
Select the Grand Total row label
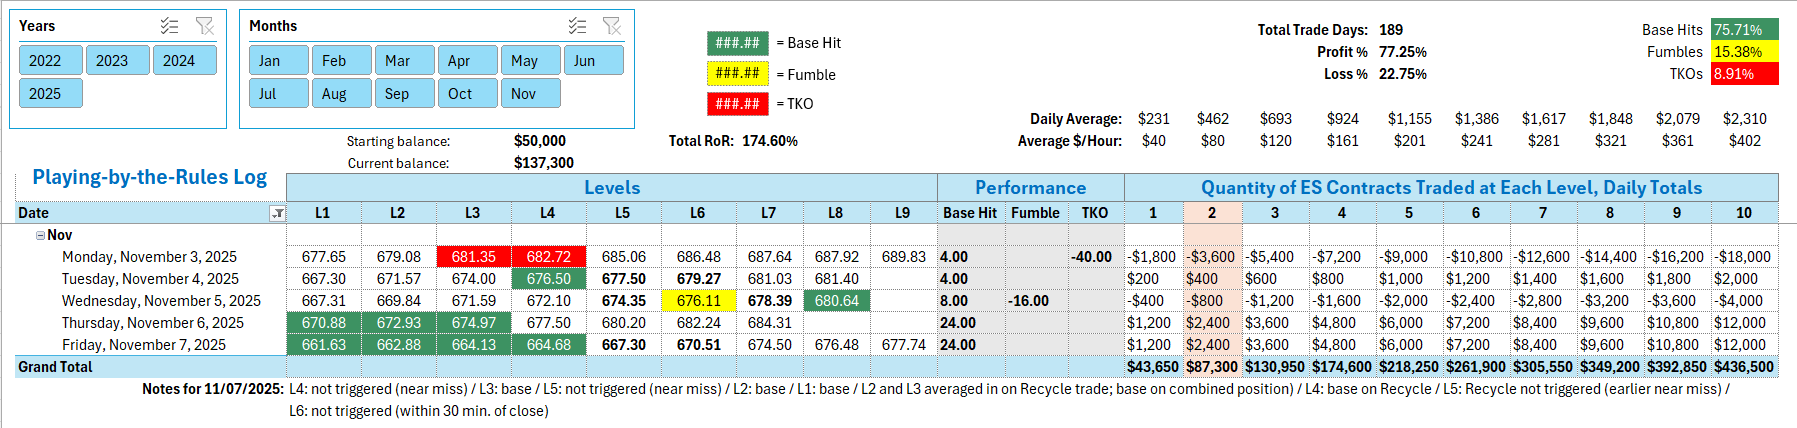tap(55, 367)
